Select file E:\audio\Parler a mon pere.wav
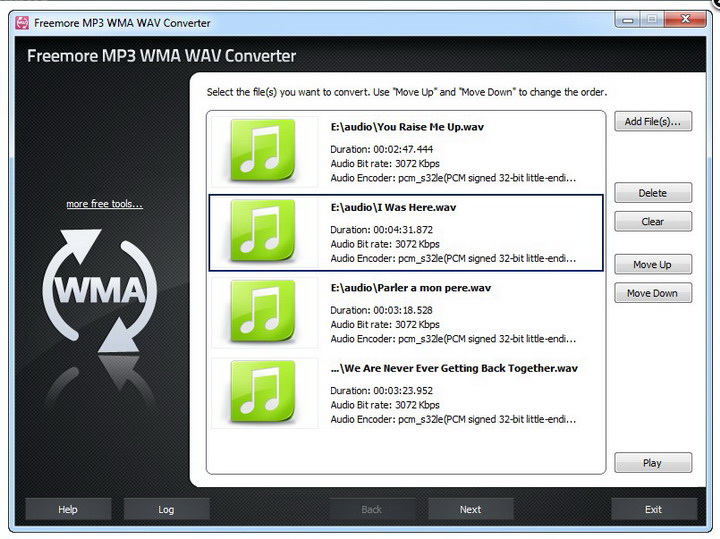720x539 pixels. (x=406, y=312)
